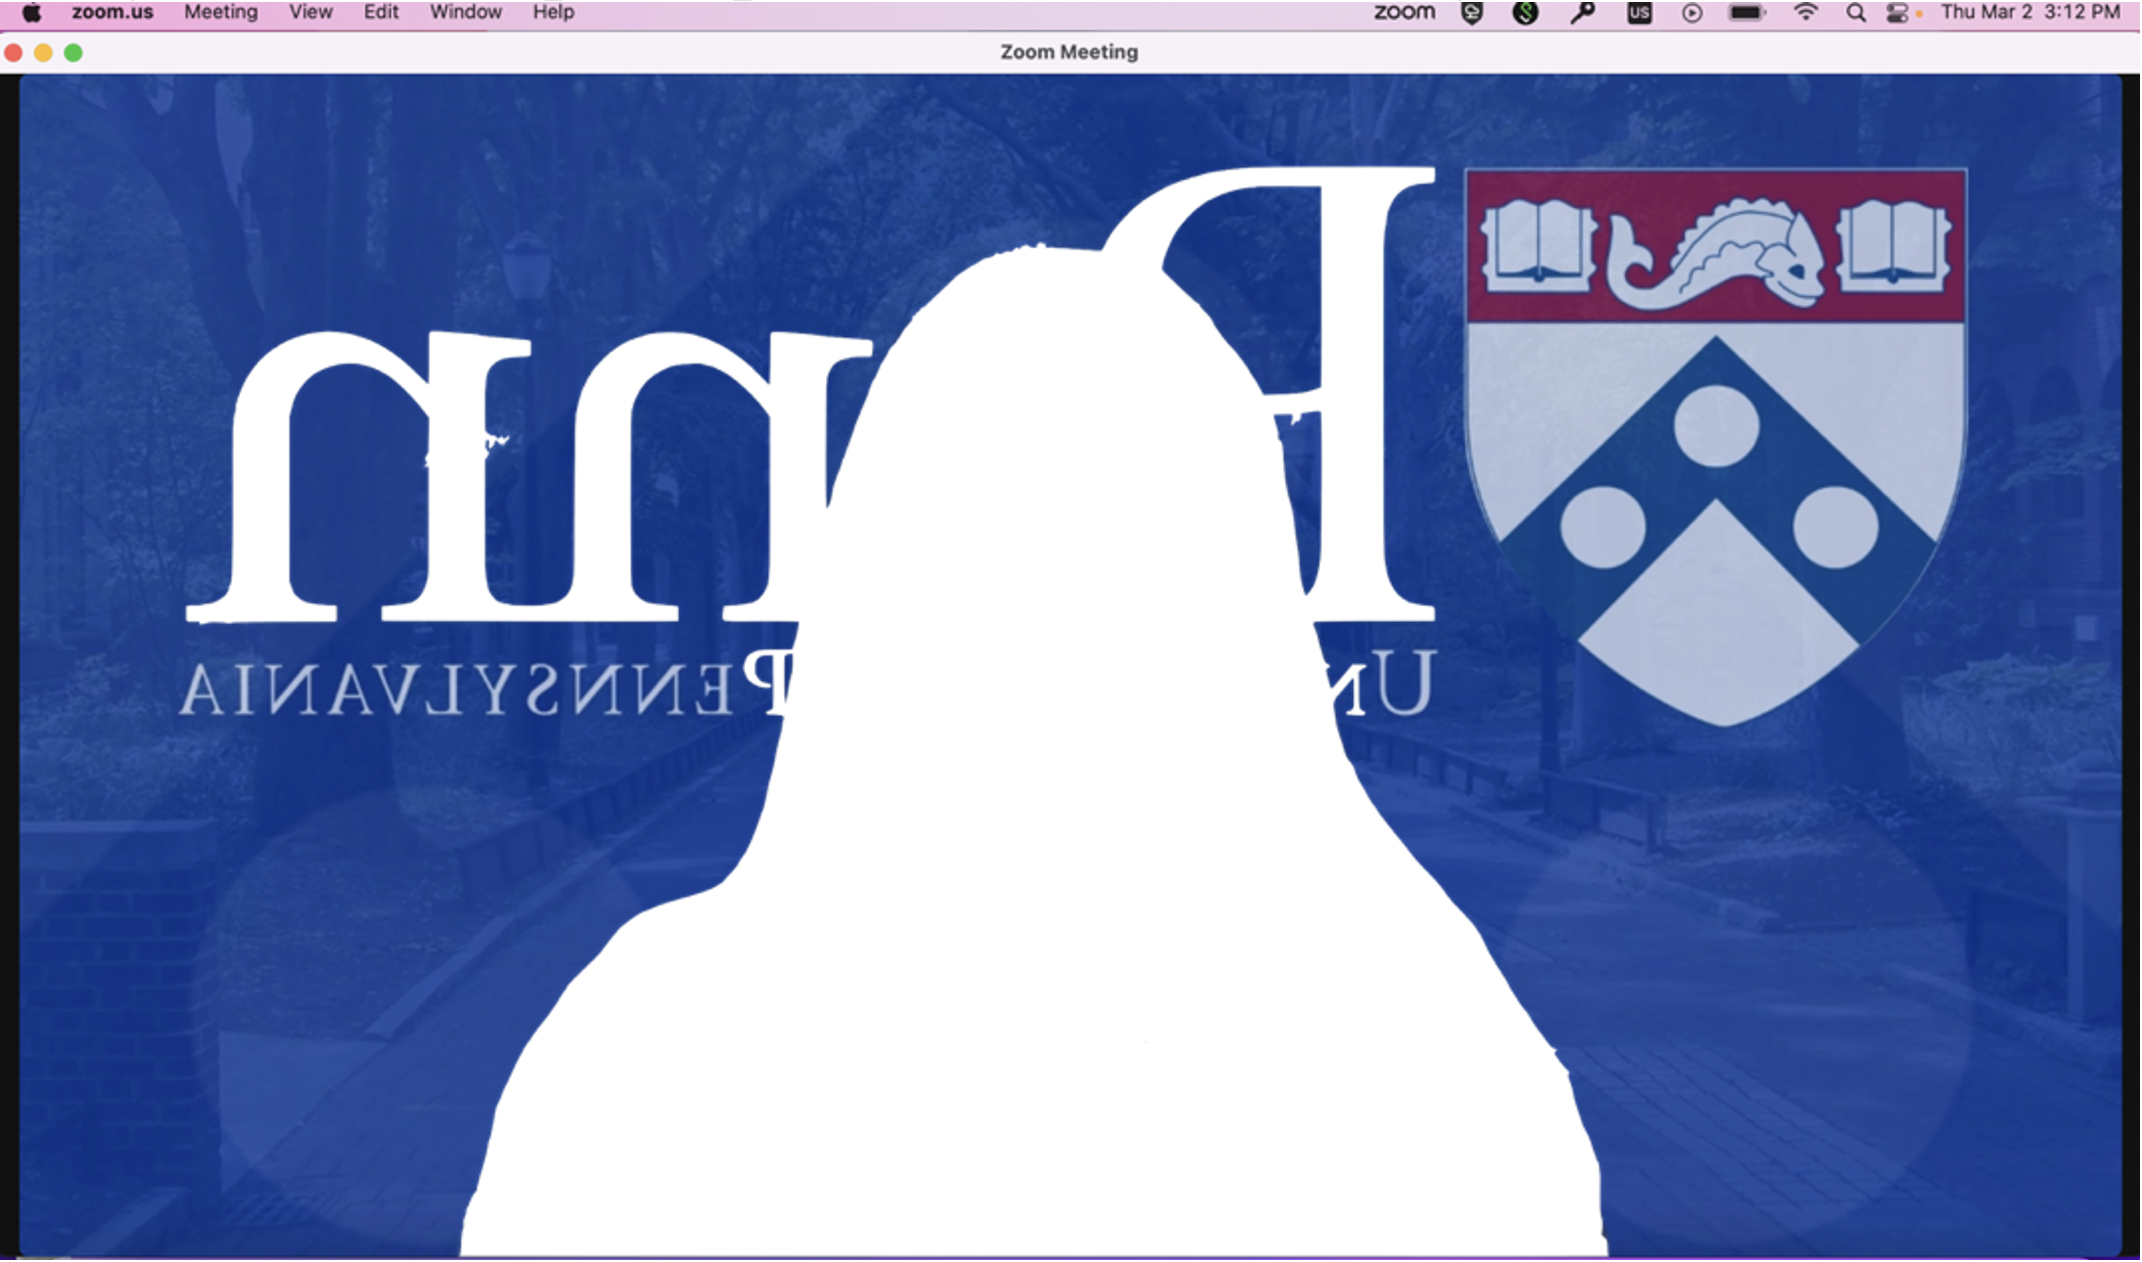2142x1262 pixels.
Task: Show battery status in menu bar
Action: click(1747, 13)
